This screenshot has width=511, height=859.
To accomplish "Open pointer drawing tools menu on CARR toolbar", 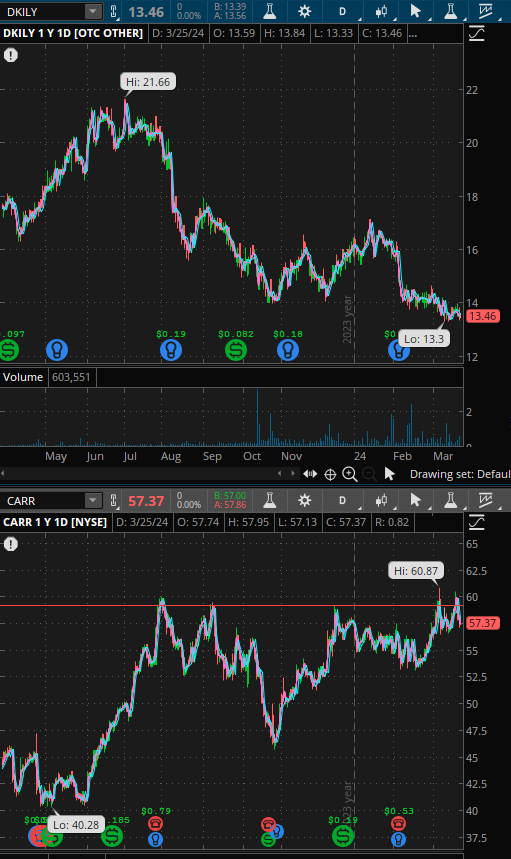I will coord(416,500).
